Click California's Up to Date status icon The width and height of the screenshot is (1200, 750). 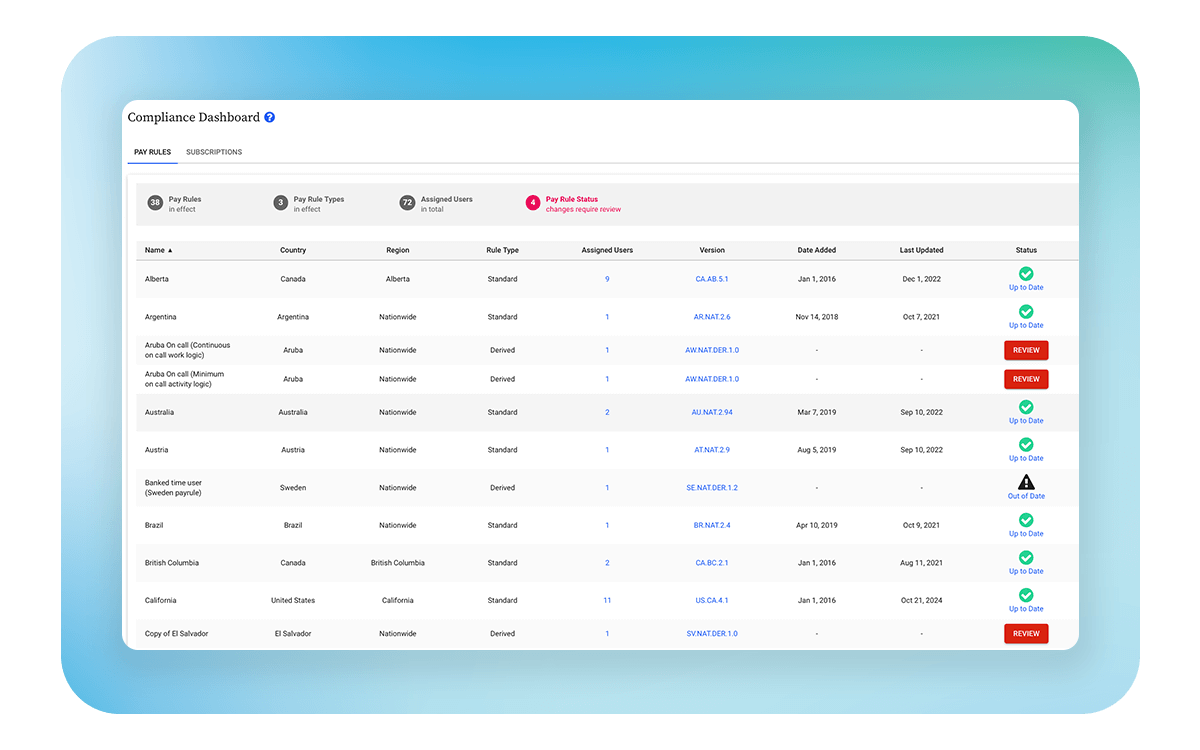coord(1026,594)
